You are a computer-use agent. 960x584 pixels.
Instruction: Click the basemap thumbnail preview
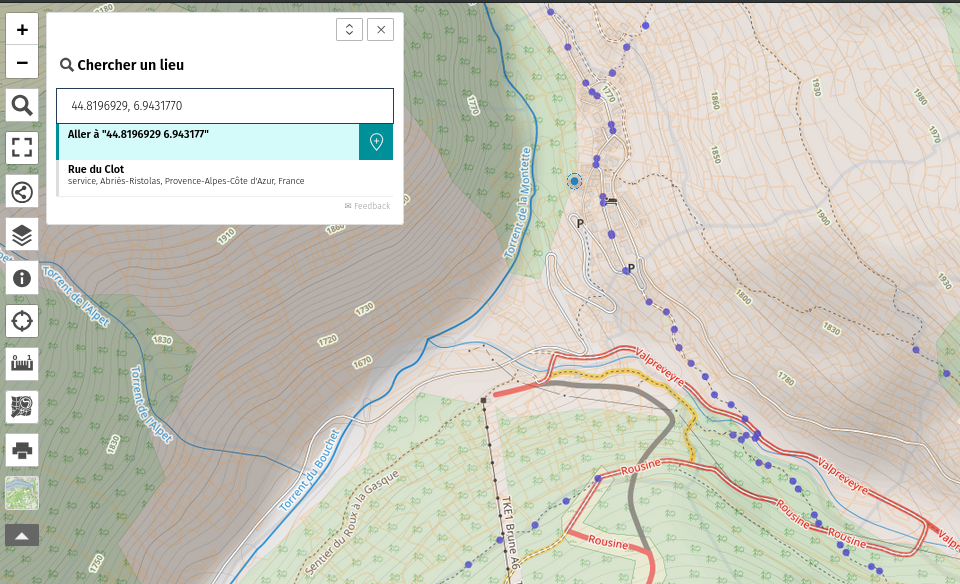tap(22, 493)
